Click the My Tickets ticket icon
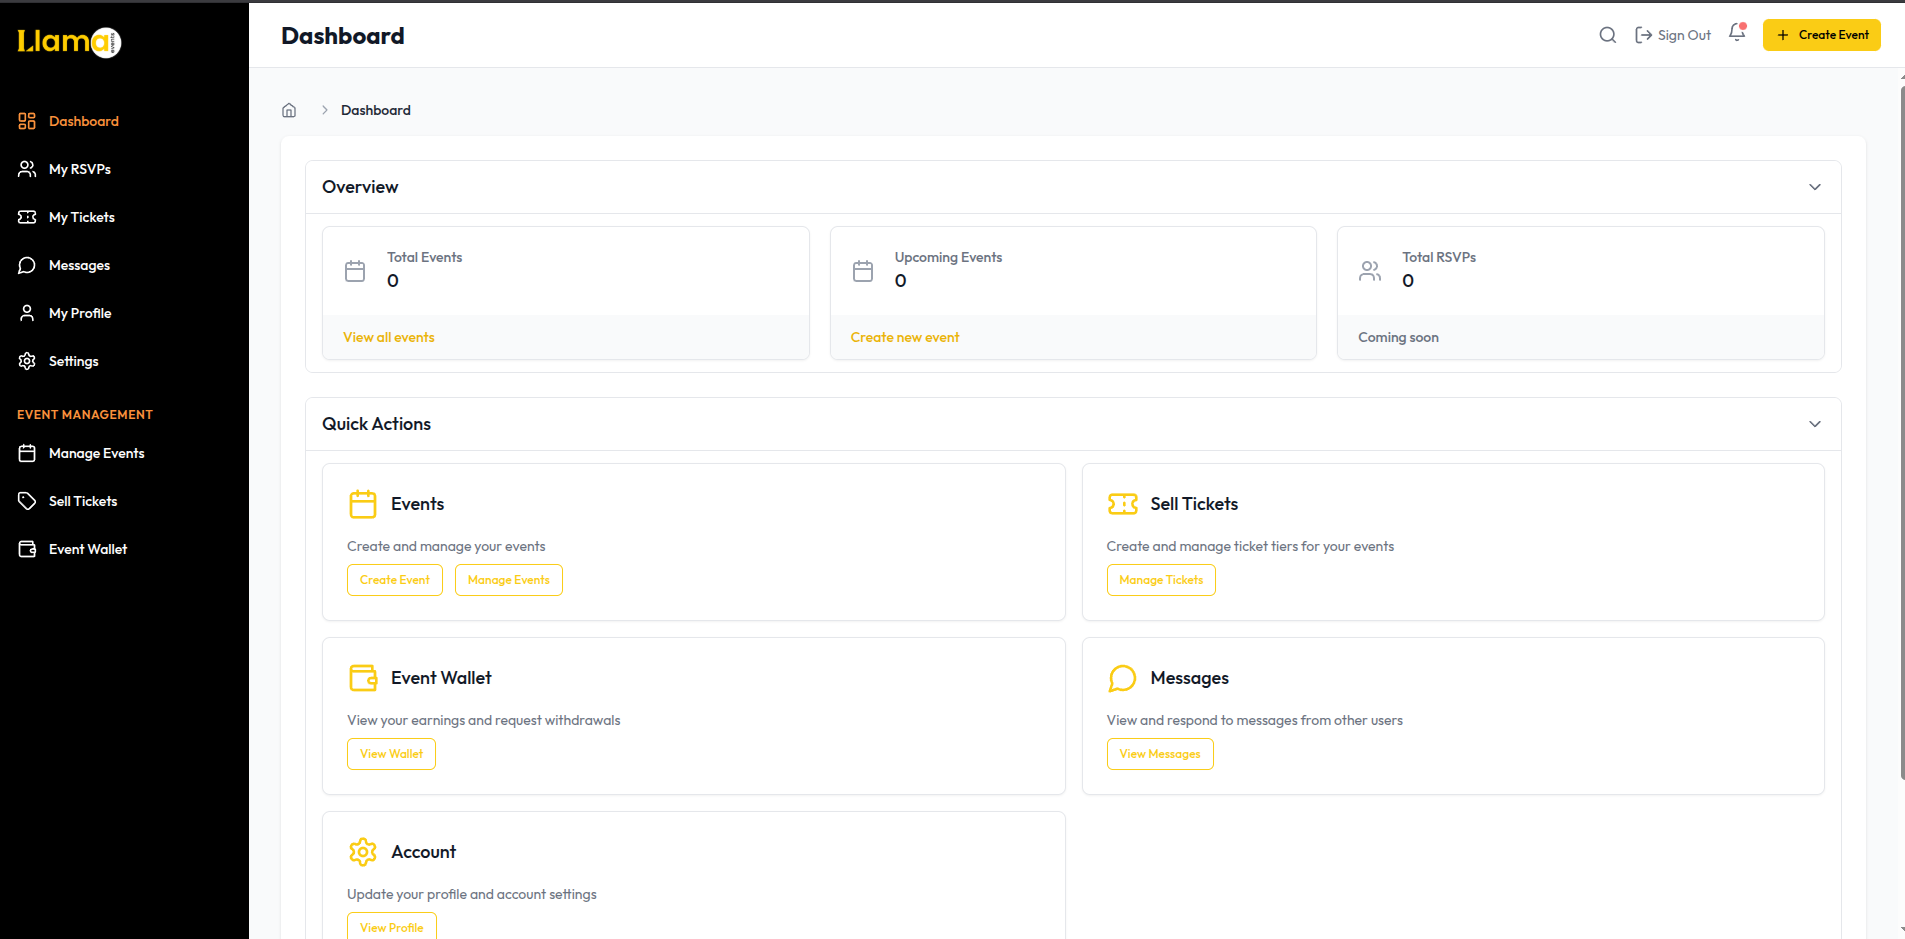The height and width of the screenshot is (939, 1905). pyautogui.click(x=27, y=216)
